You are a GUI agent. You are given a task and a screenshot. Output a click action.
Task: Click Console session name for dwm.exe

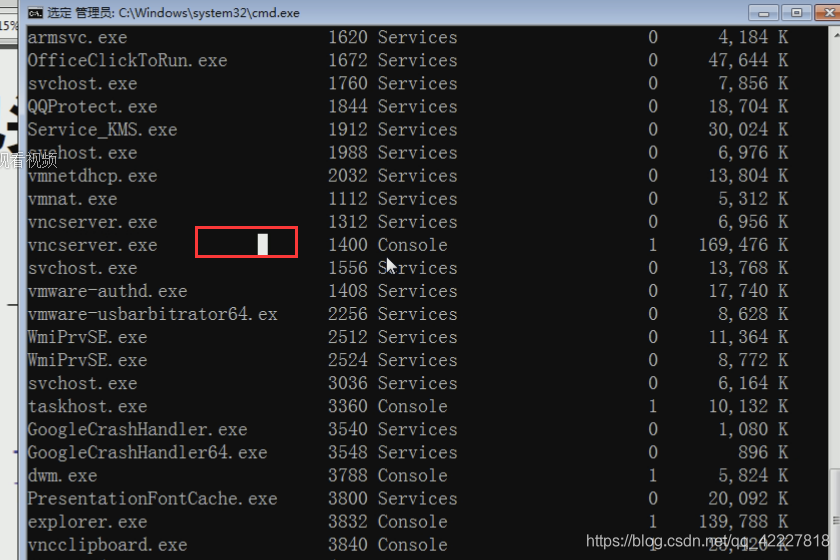(412, 475)
